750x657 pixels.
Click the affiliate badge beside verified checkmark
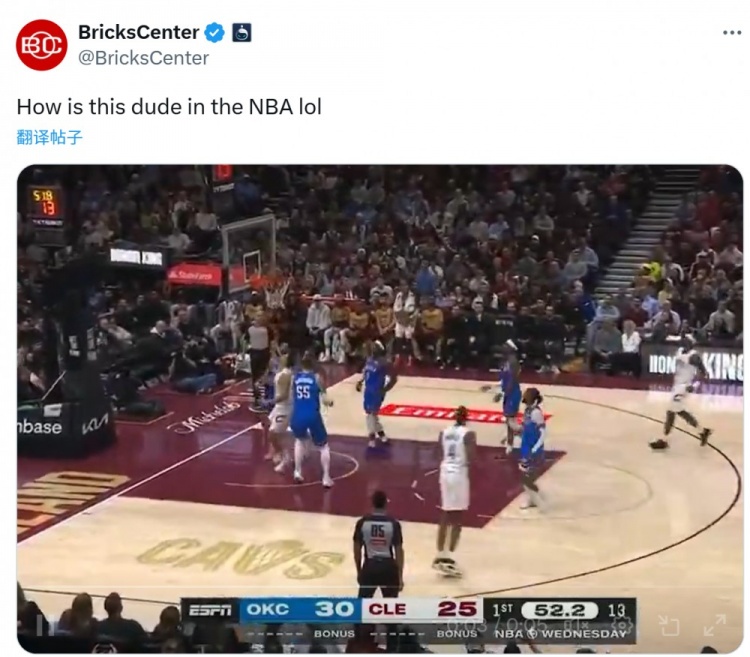(242, 33)
